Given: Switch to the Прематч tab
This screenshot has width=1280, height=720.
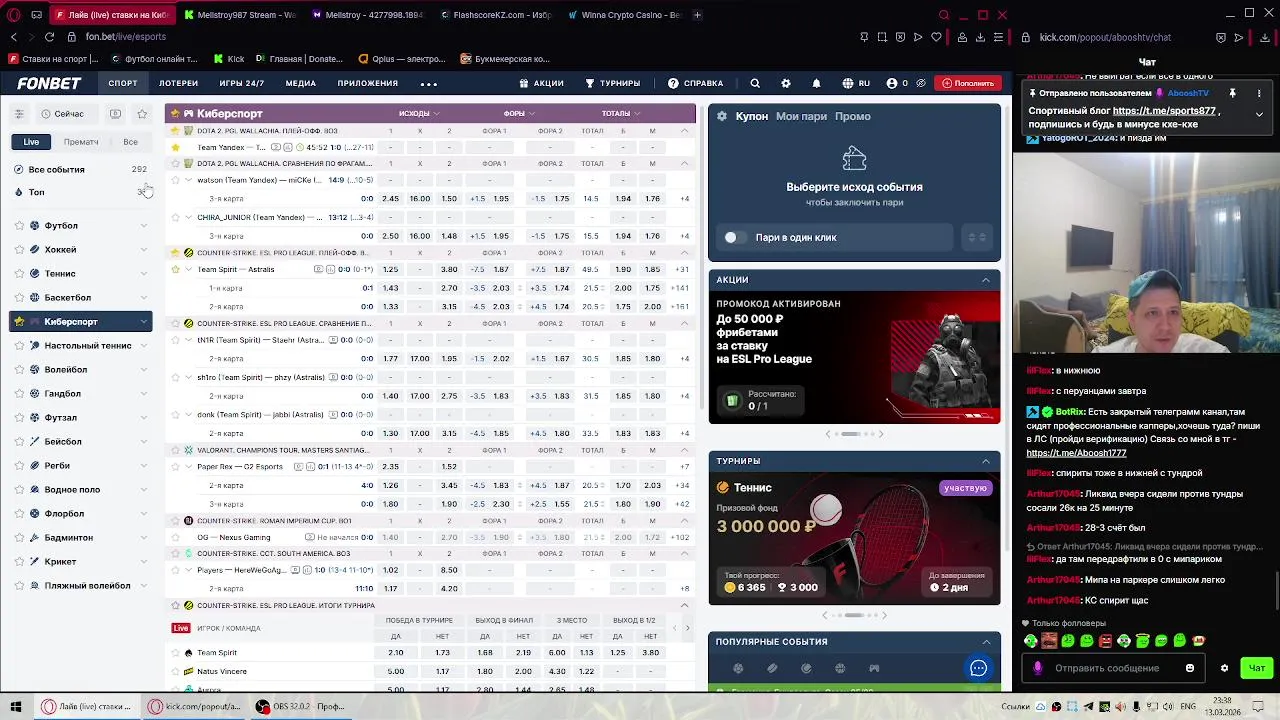Looking at the screenshot, I should [81, 142].
